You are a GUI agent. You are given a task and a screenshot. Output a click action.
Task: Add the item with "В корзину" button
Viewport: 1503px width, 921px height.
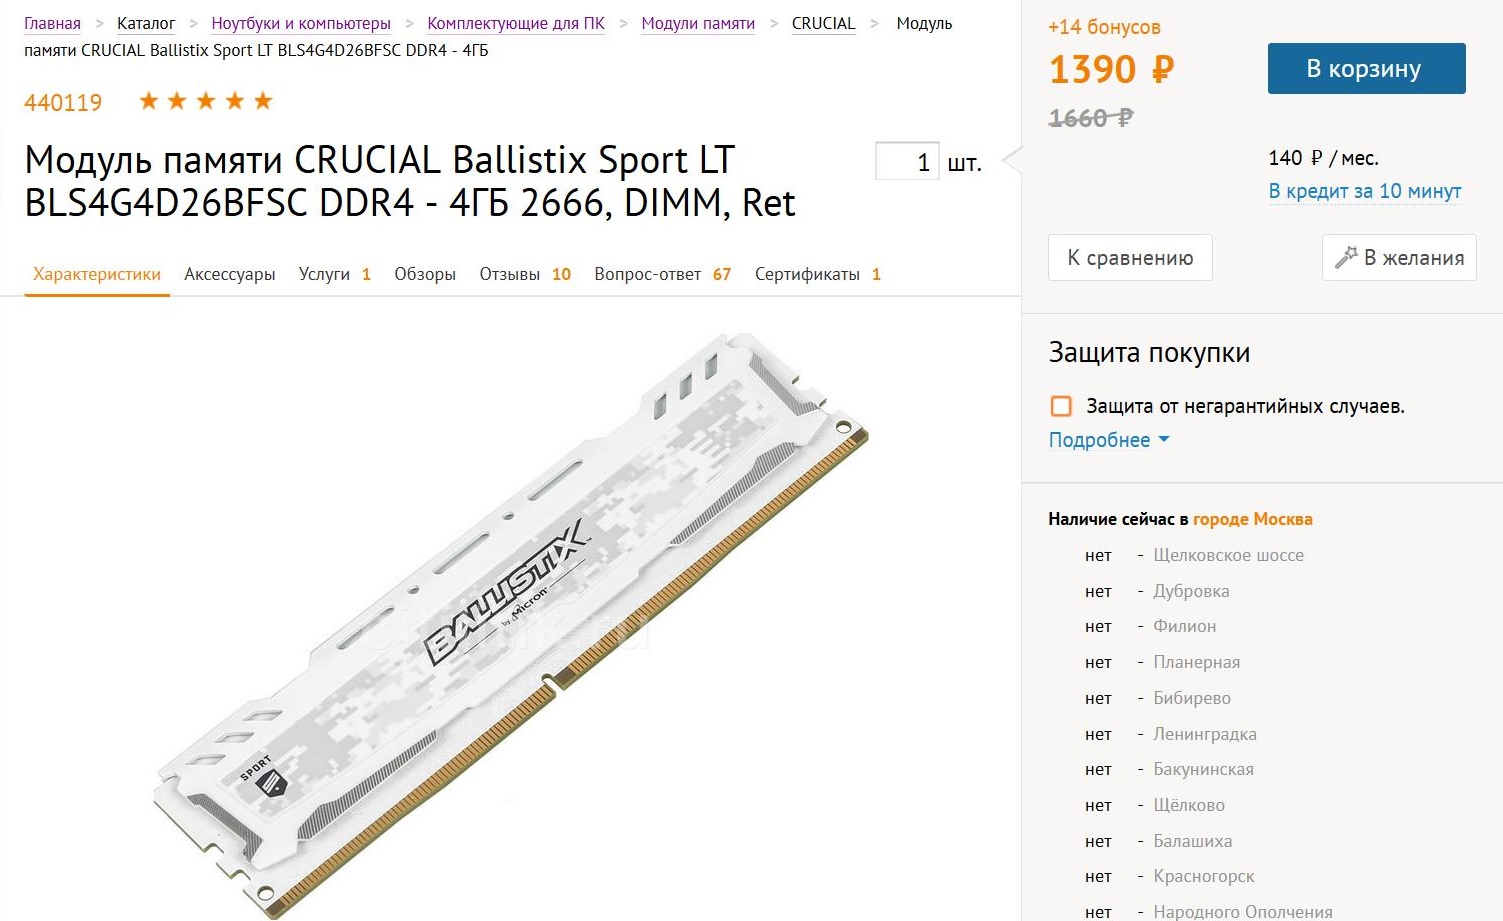point(1366,69)
